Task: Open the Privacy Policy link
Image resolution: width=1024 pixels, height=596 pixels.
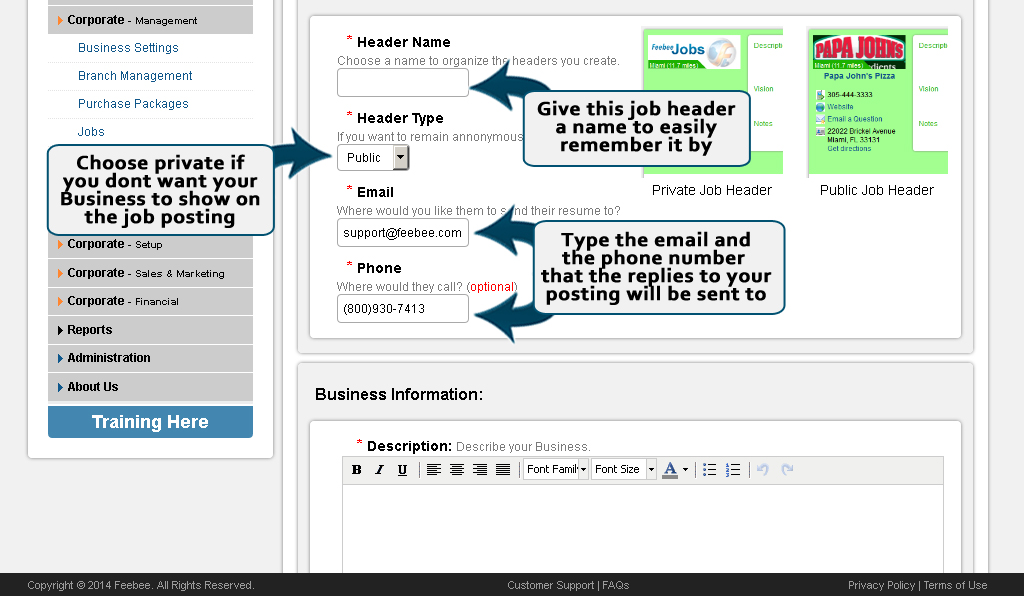Action: 881,585
